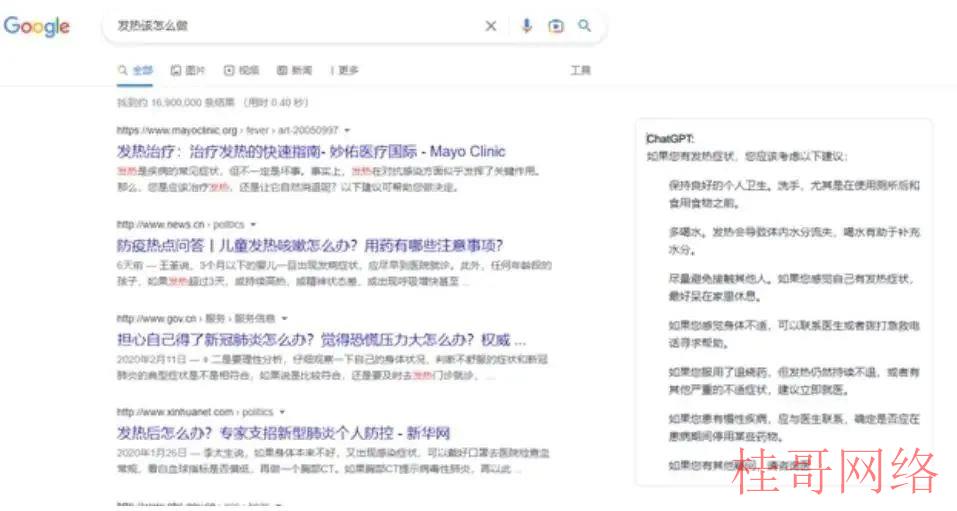Viewport: 957px width, 511px height.
Task: Click the 2020年2月11日 snippet under gov.cn result
Action: [x=333, y=367]
